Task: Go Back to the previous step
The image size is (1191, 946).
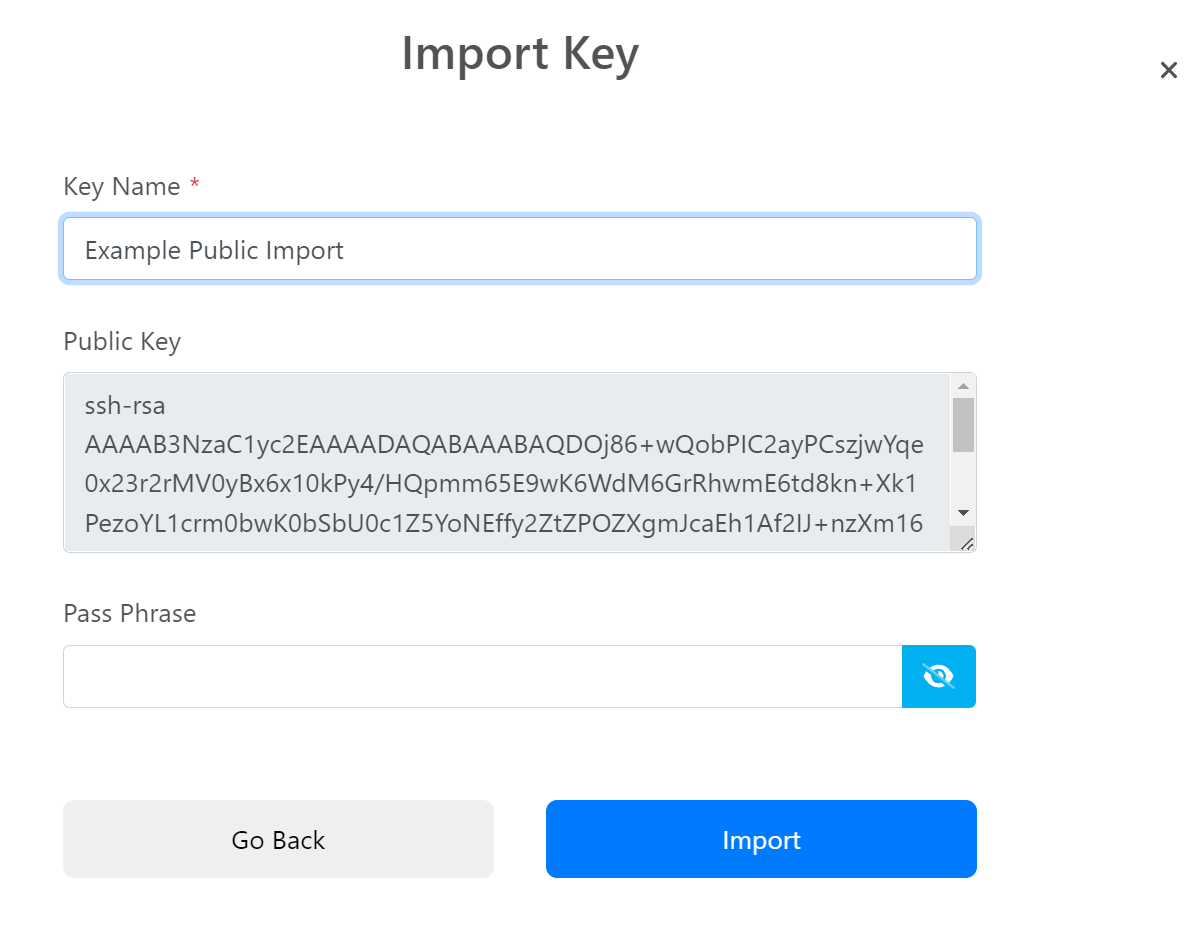Action: pos(278,839)
